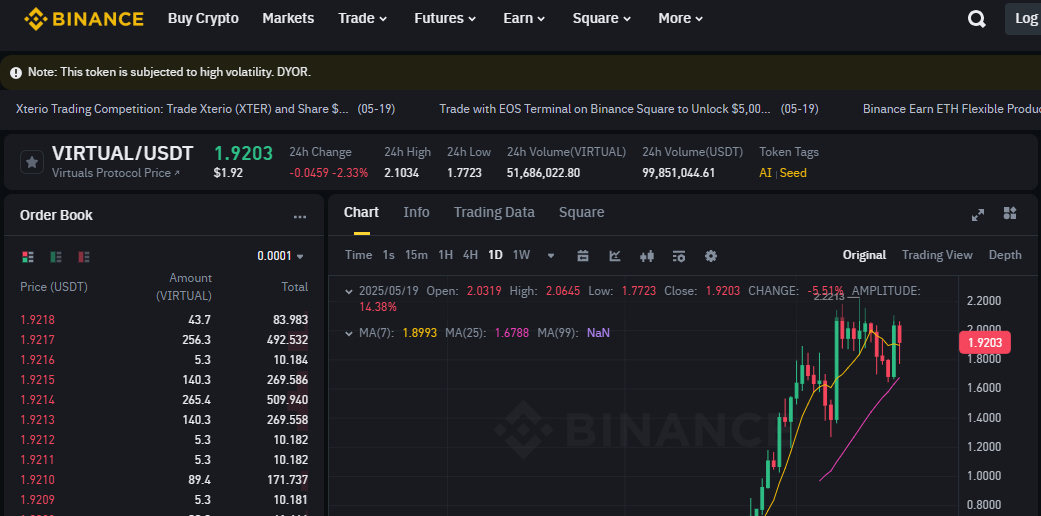Click the Seed token tag
The width and height of the screenshot is (1041, 516).
click(793, 173)
